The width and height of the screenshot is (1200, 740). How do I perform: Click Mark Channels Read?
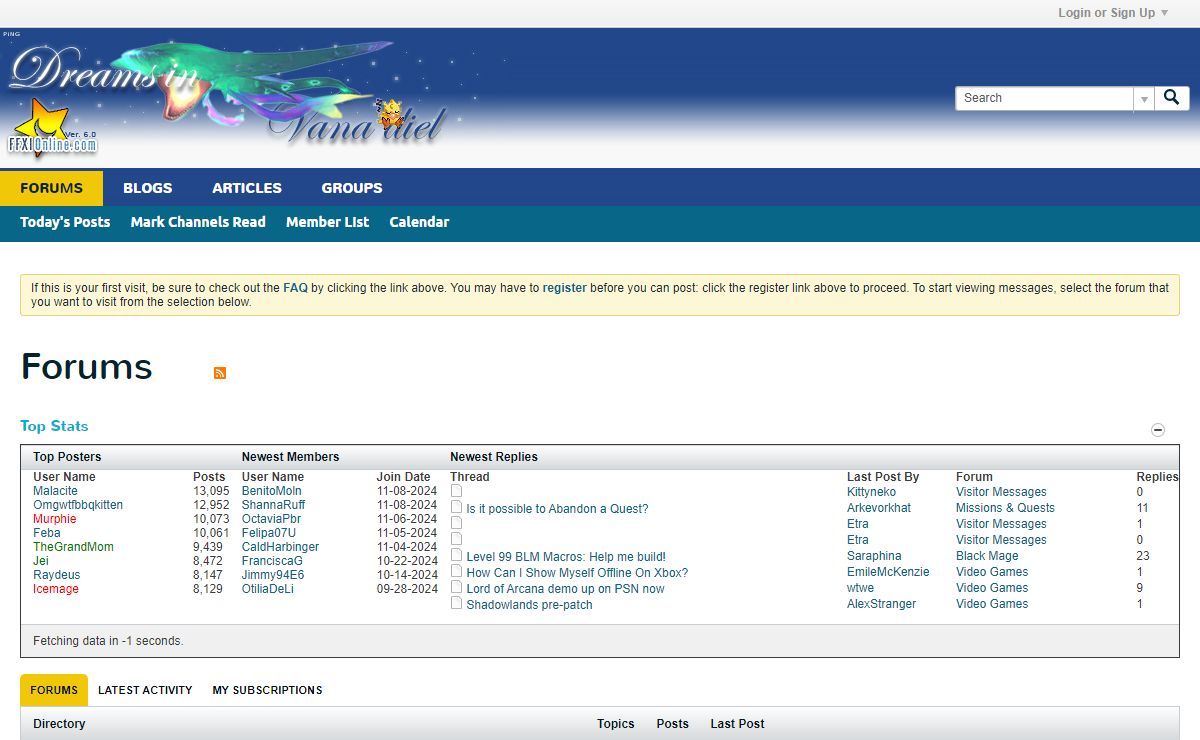point(198,222)
